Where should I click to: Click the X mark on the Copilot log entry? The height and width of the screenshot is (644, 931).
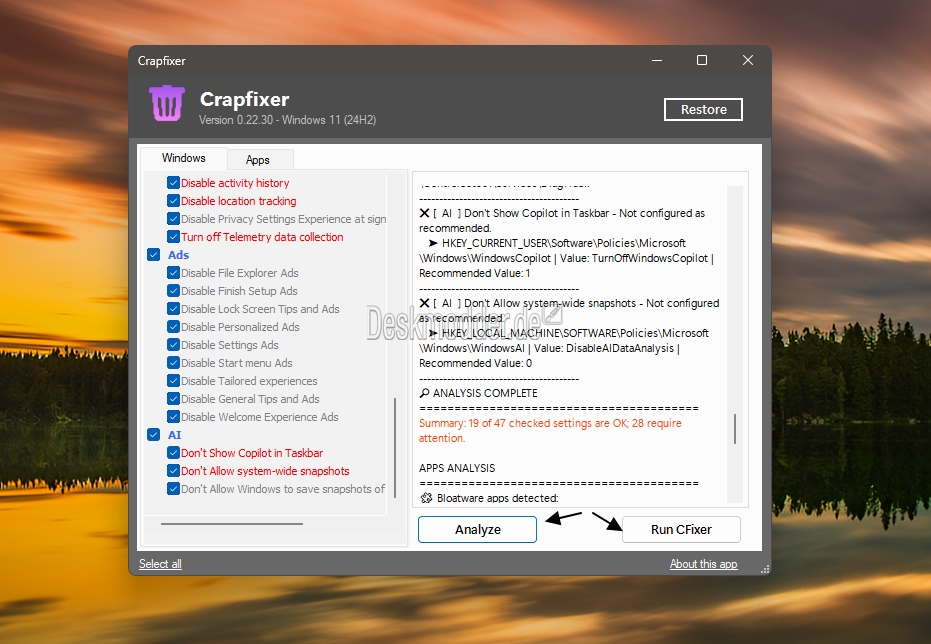(x=425, y=213)
